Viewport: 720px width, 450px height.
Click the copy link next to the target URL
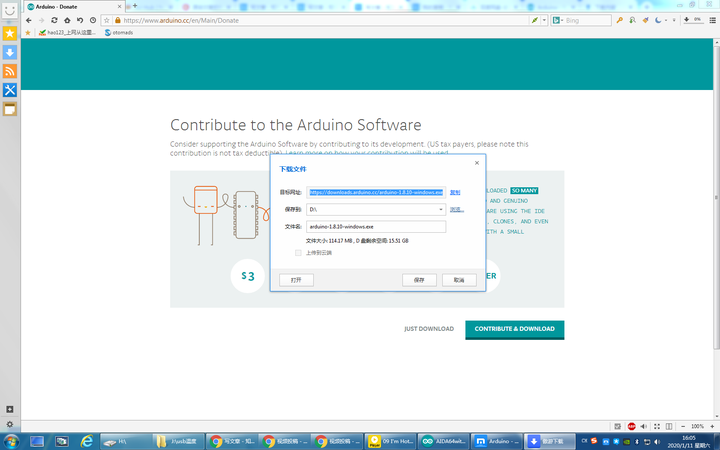tap(455, 192)
